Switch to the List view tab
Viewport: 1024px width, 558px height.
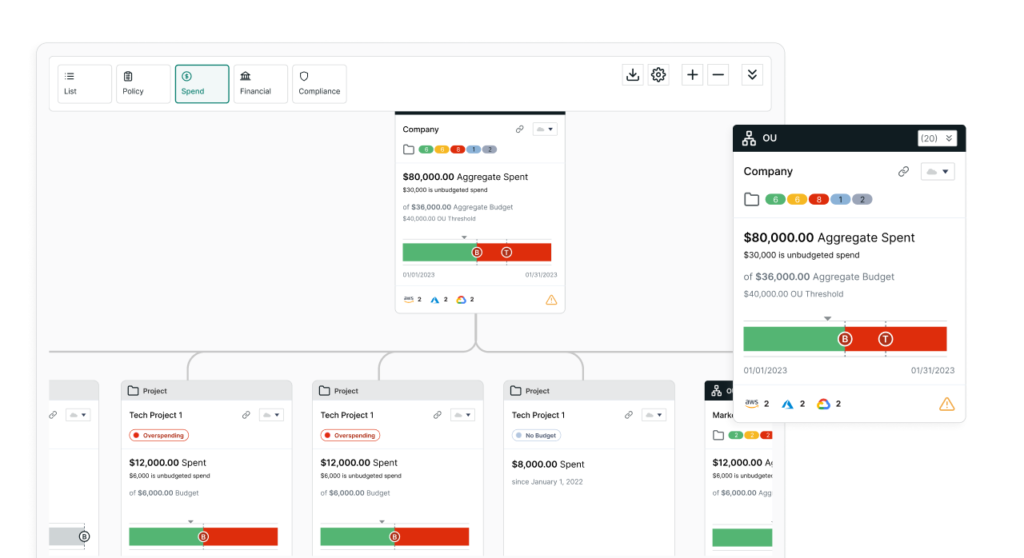click(84, 84)
